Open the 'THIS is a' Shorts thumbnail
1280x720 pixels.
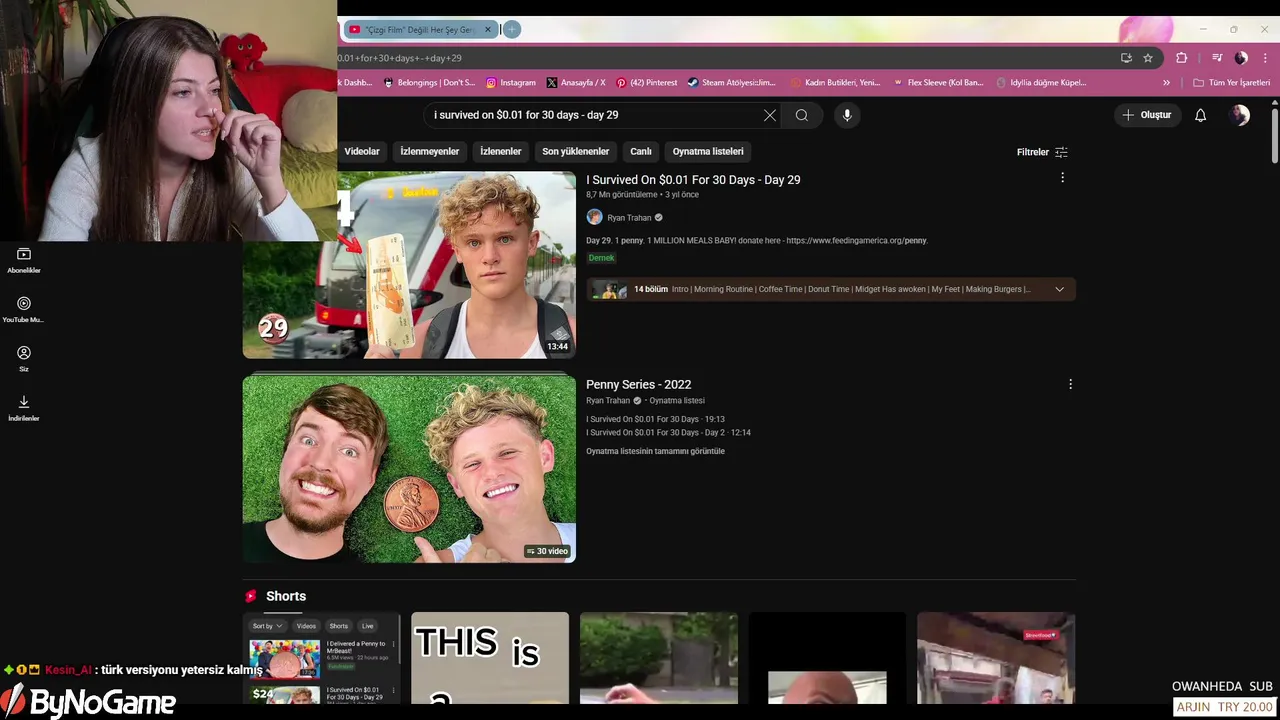click(490, 659)
